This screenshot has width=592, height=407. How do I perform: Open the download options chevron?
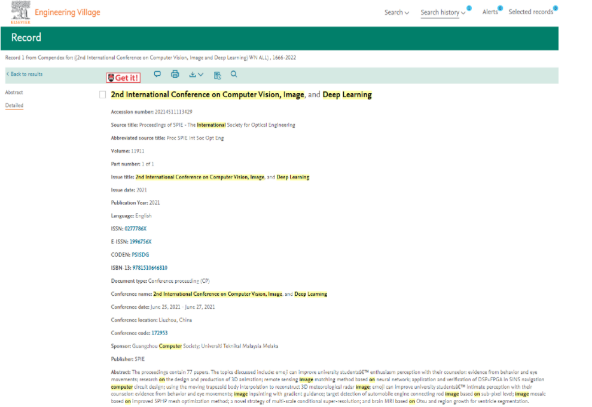pos(200,74)
